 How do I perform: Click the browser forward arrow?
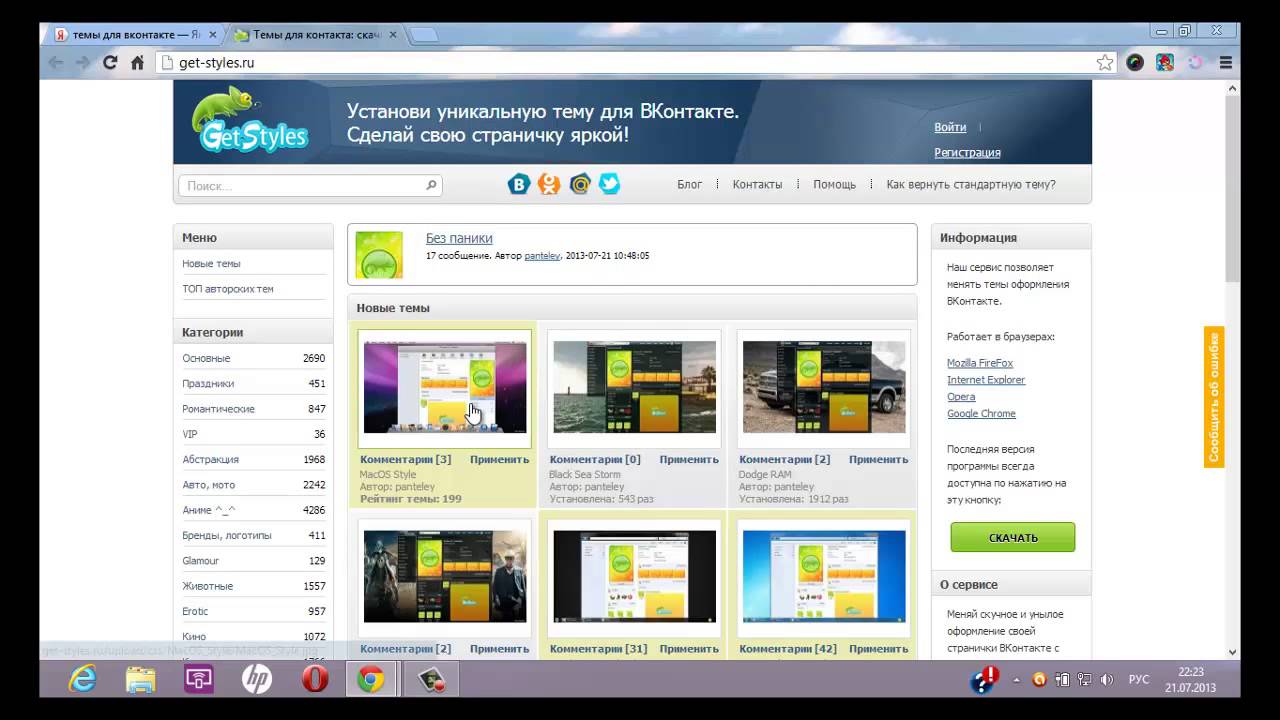[83, 63]
